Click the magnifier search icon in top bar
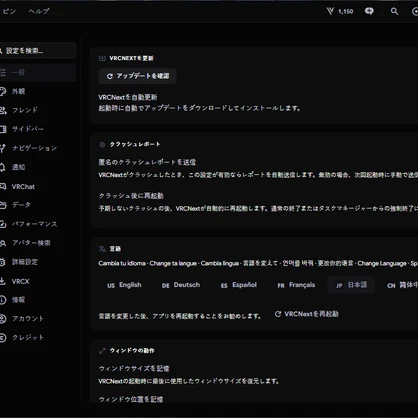The image size is (418, 418). (x=394, y=12)
